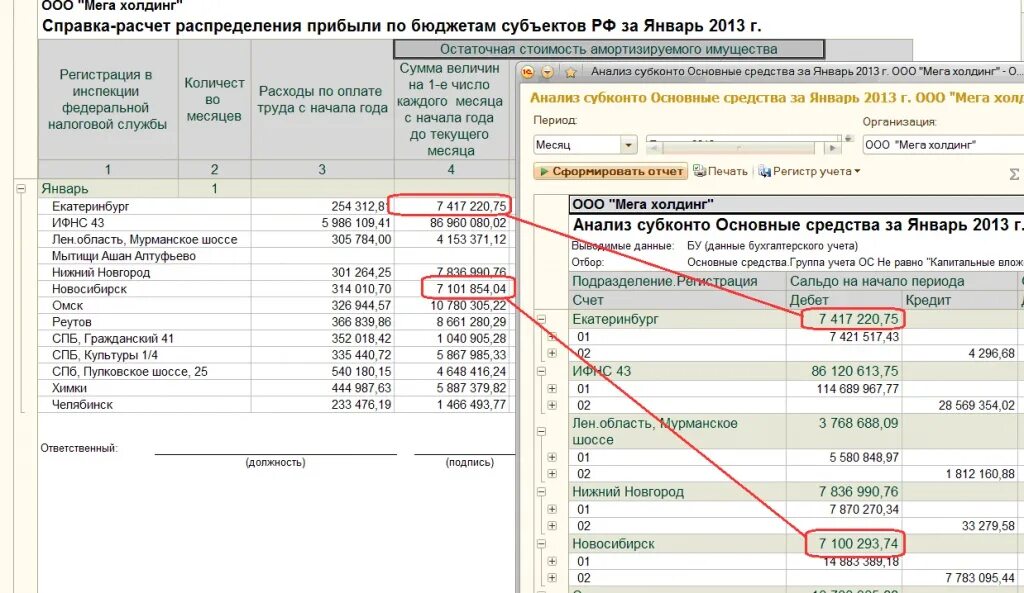Click Остаточная стоимость амортизируемого имущества header

coord(609,49)
